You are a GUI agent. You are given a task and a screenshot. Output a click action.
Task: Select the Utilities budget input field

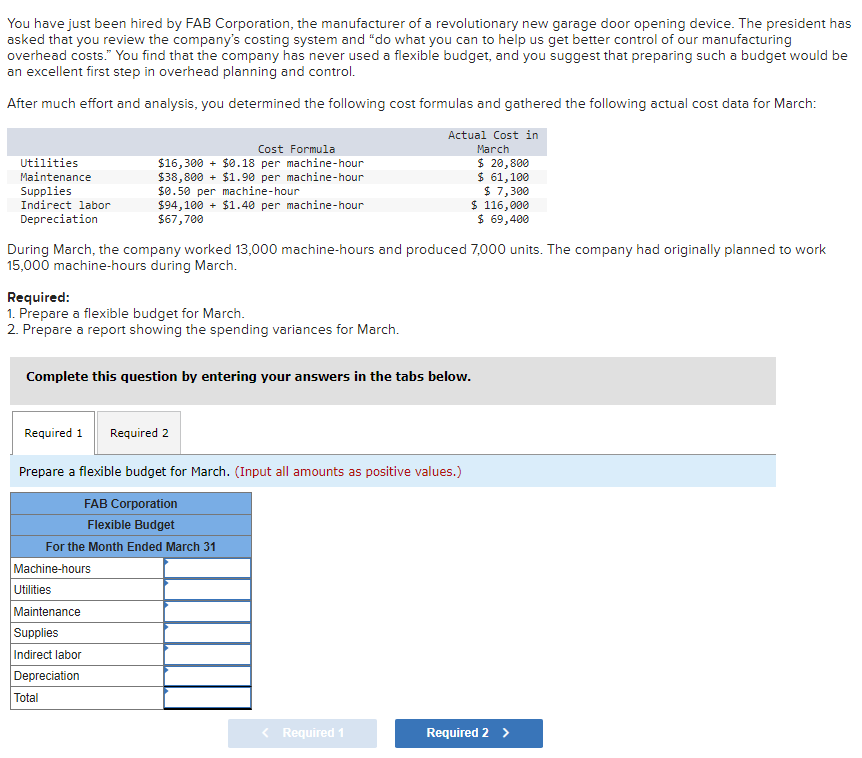207,590
